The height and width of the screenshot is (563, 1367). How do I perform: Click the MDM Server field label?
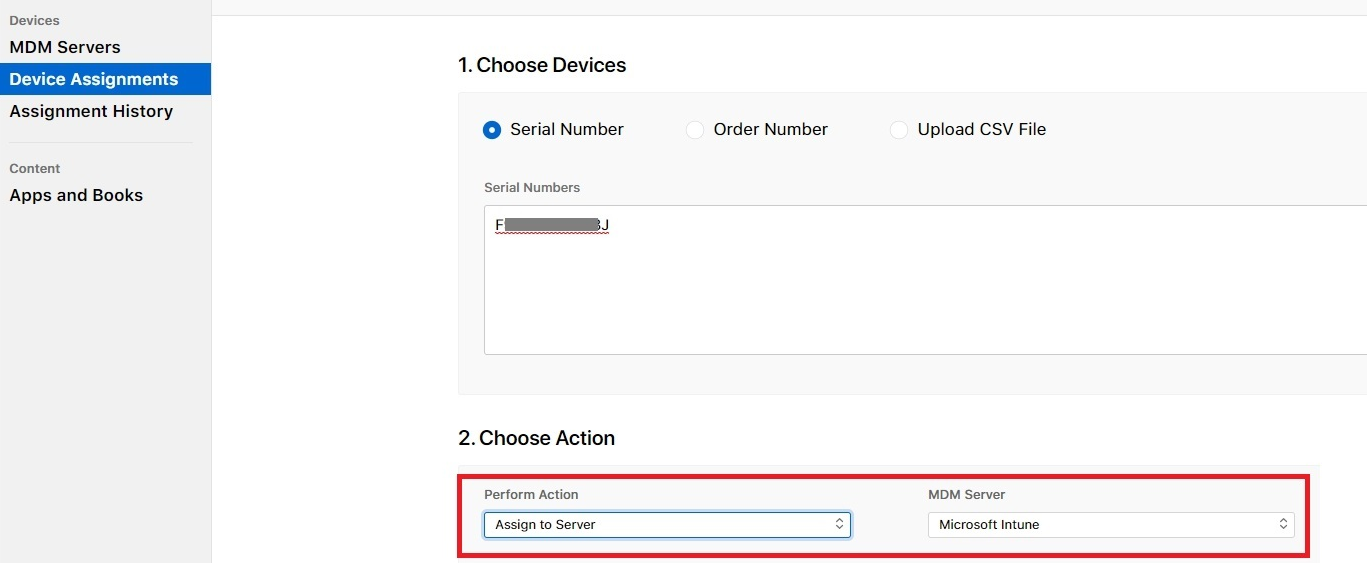click(x=966, y=494)
